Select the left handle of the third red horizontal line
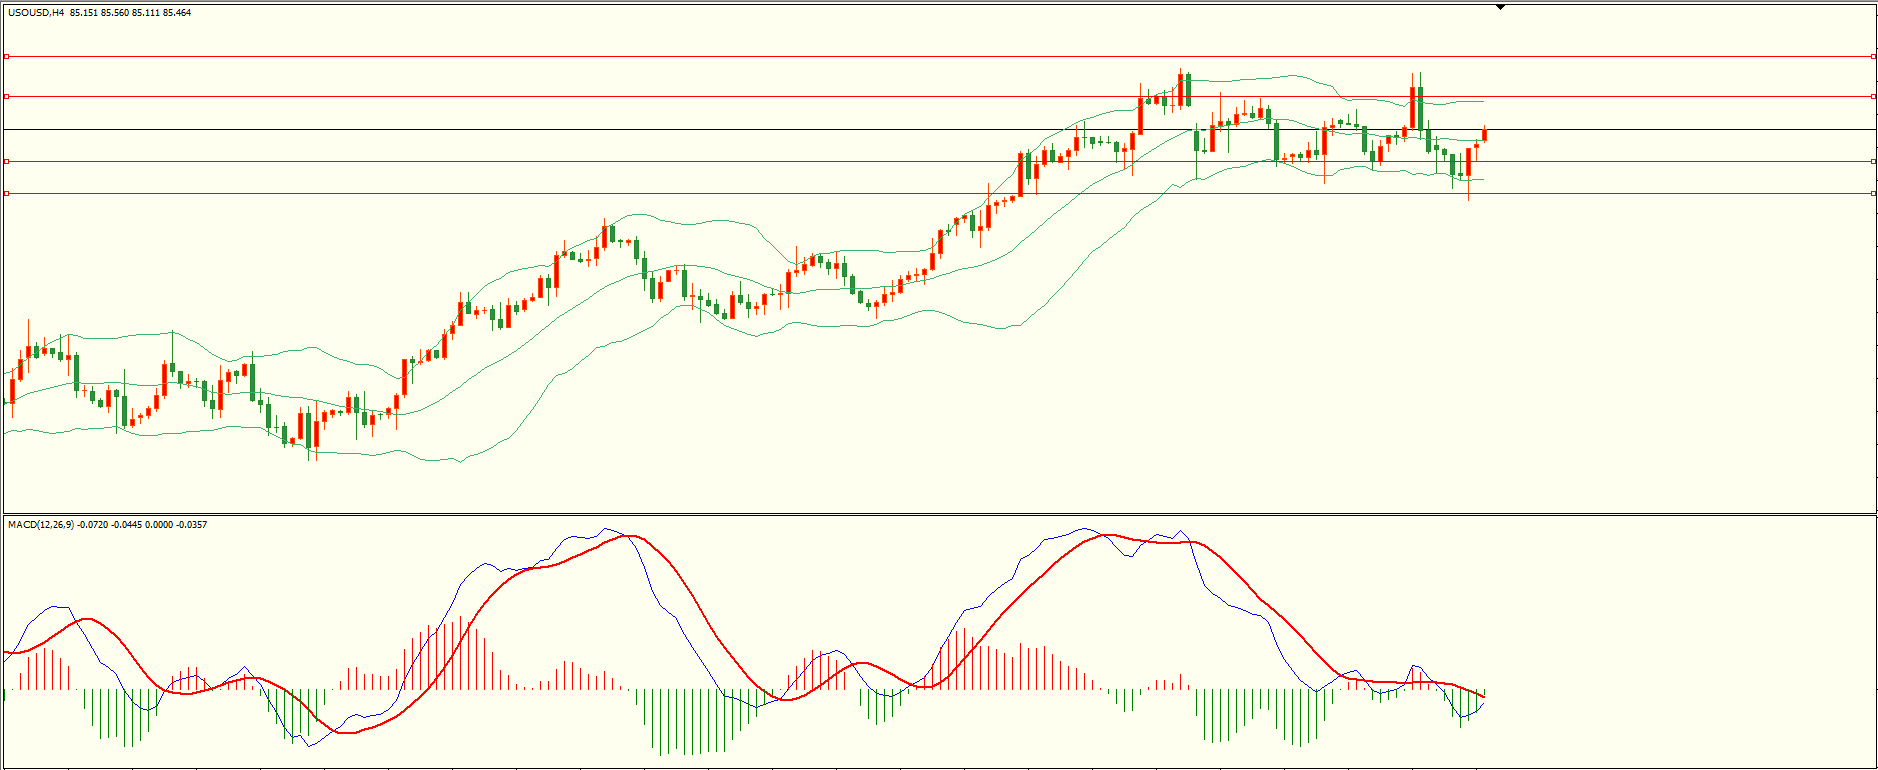 [x=7, y=161]
